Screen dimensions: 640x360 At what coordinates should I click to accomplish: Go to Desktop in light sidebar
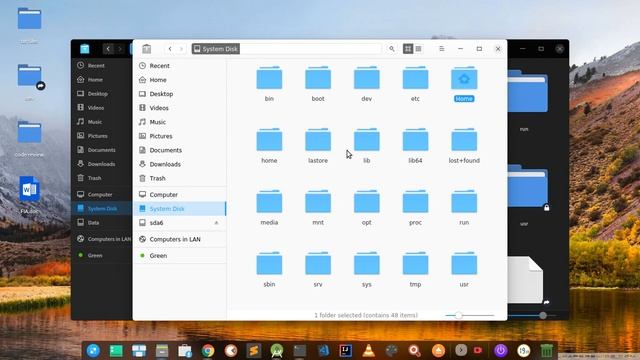(x=180, y=94)
